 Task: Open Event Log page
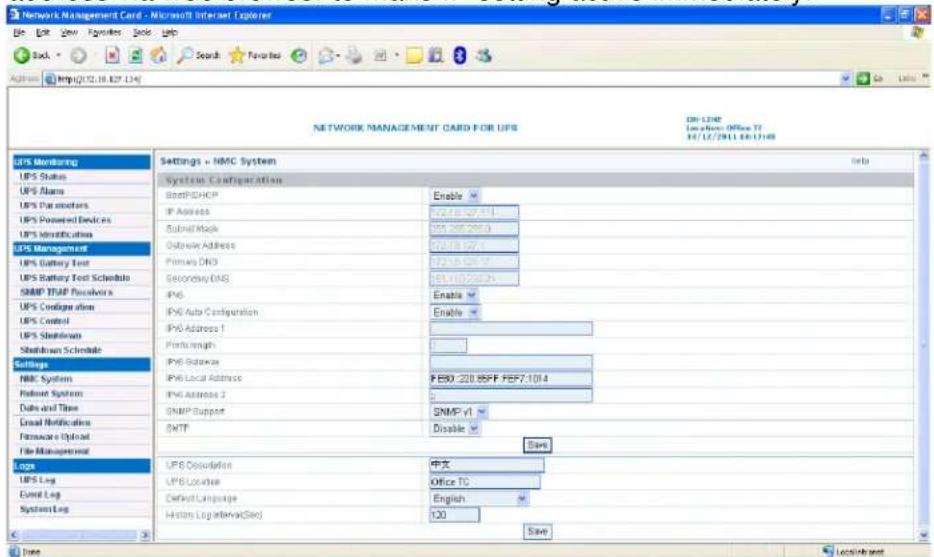pos(40,495)
